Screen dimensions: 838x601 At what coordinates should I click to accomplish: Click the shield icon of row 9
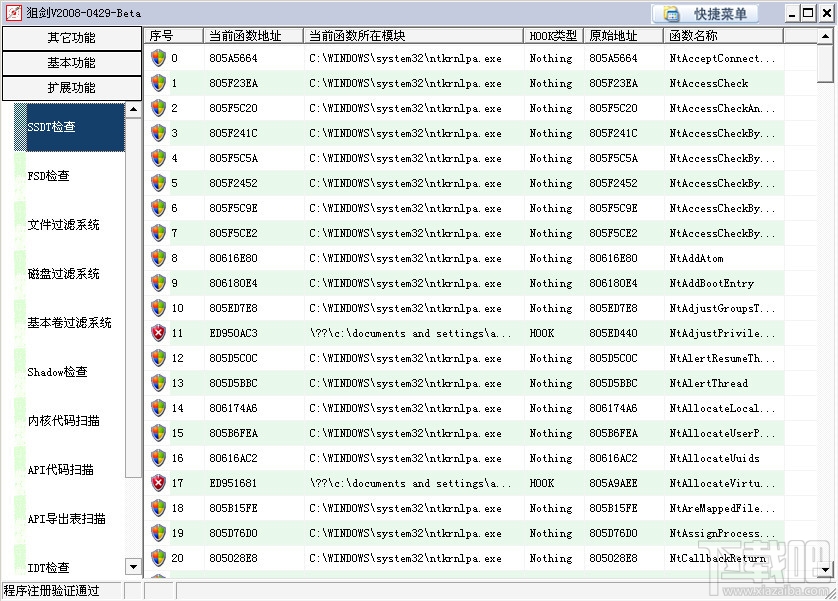158,283
